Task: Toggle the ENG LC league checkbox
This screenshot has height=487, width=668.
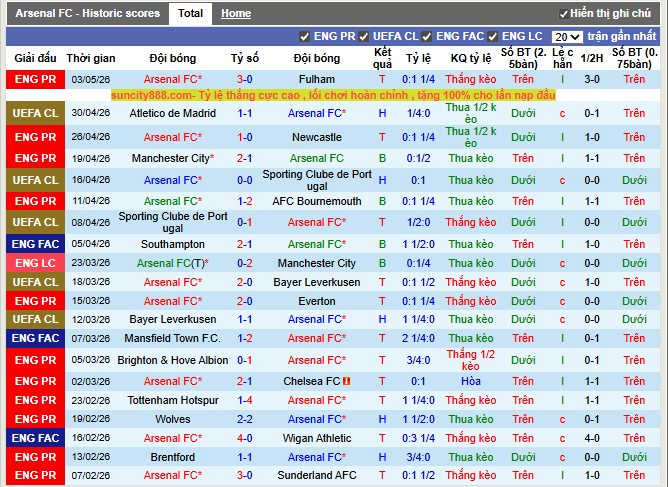Action: [x=492, y=37]
